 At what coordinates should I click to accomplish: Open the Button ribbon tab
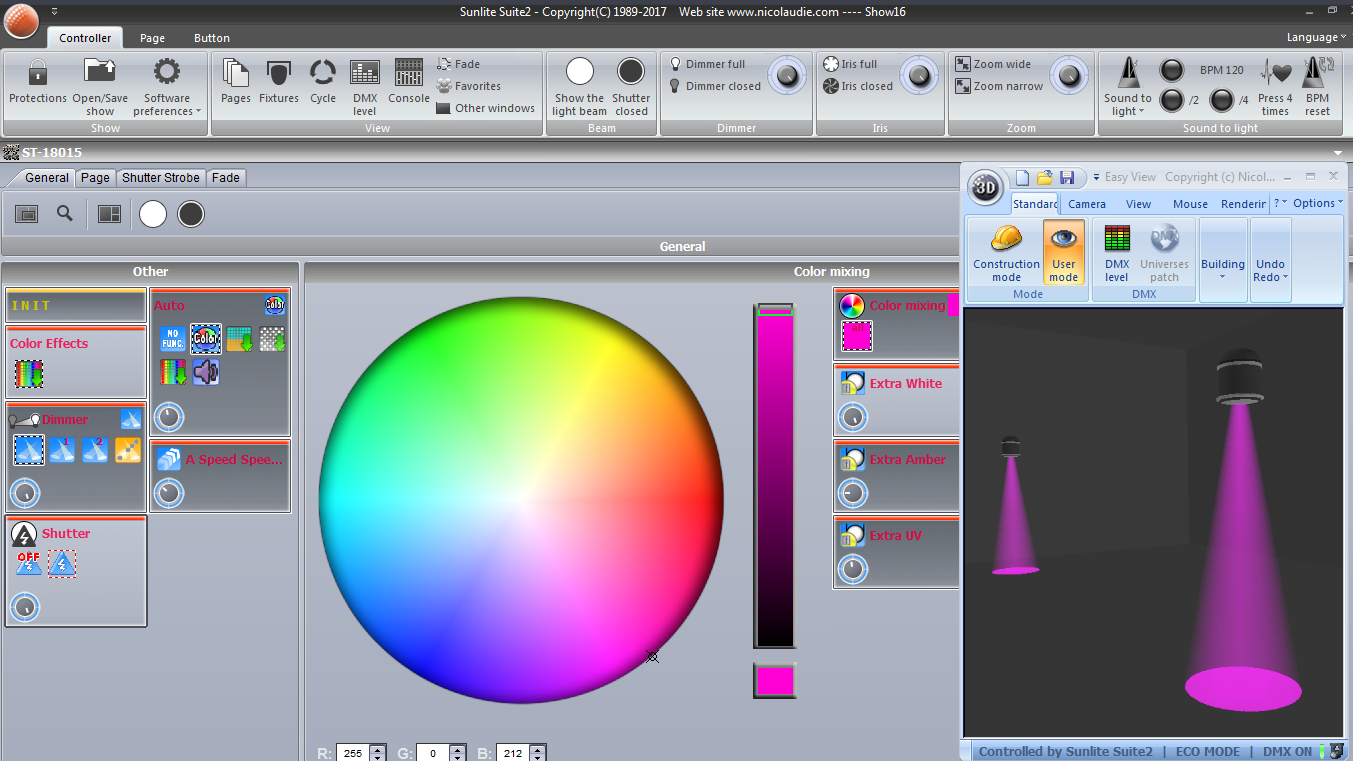point(212,38)
